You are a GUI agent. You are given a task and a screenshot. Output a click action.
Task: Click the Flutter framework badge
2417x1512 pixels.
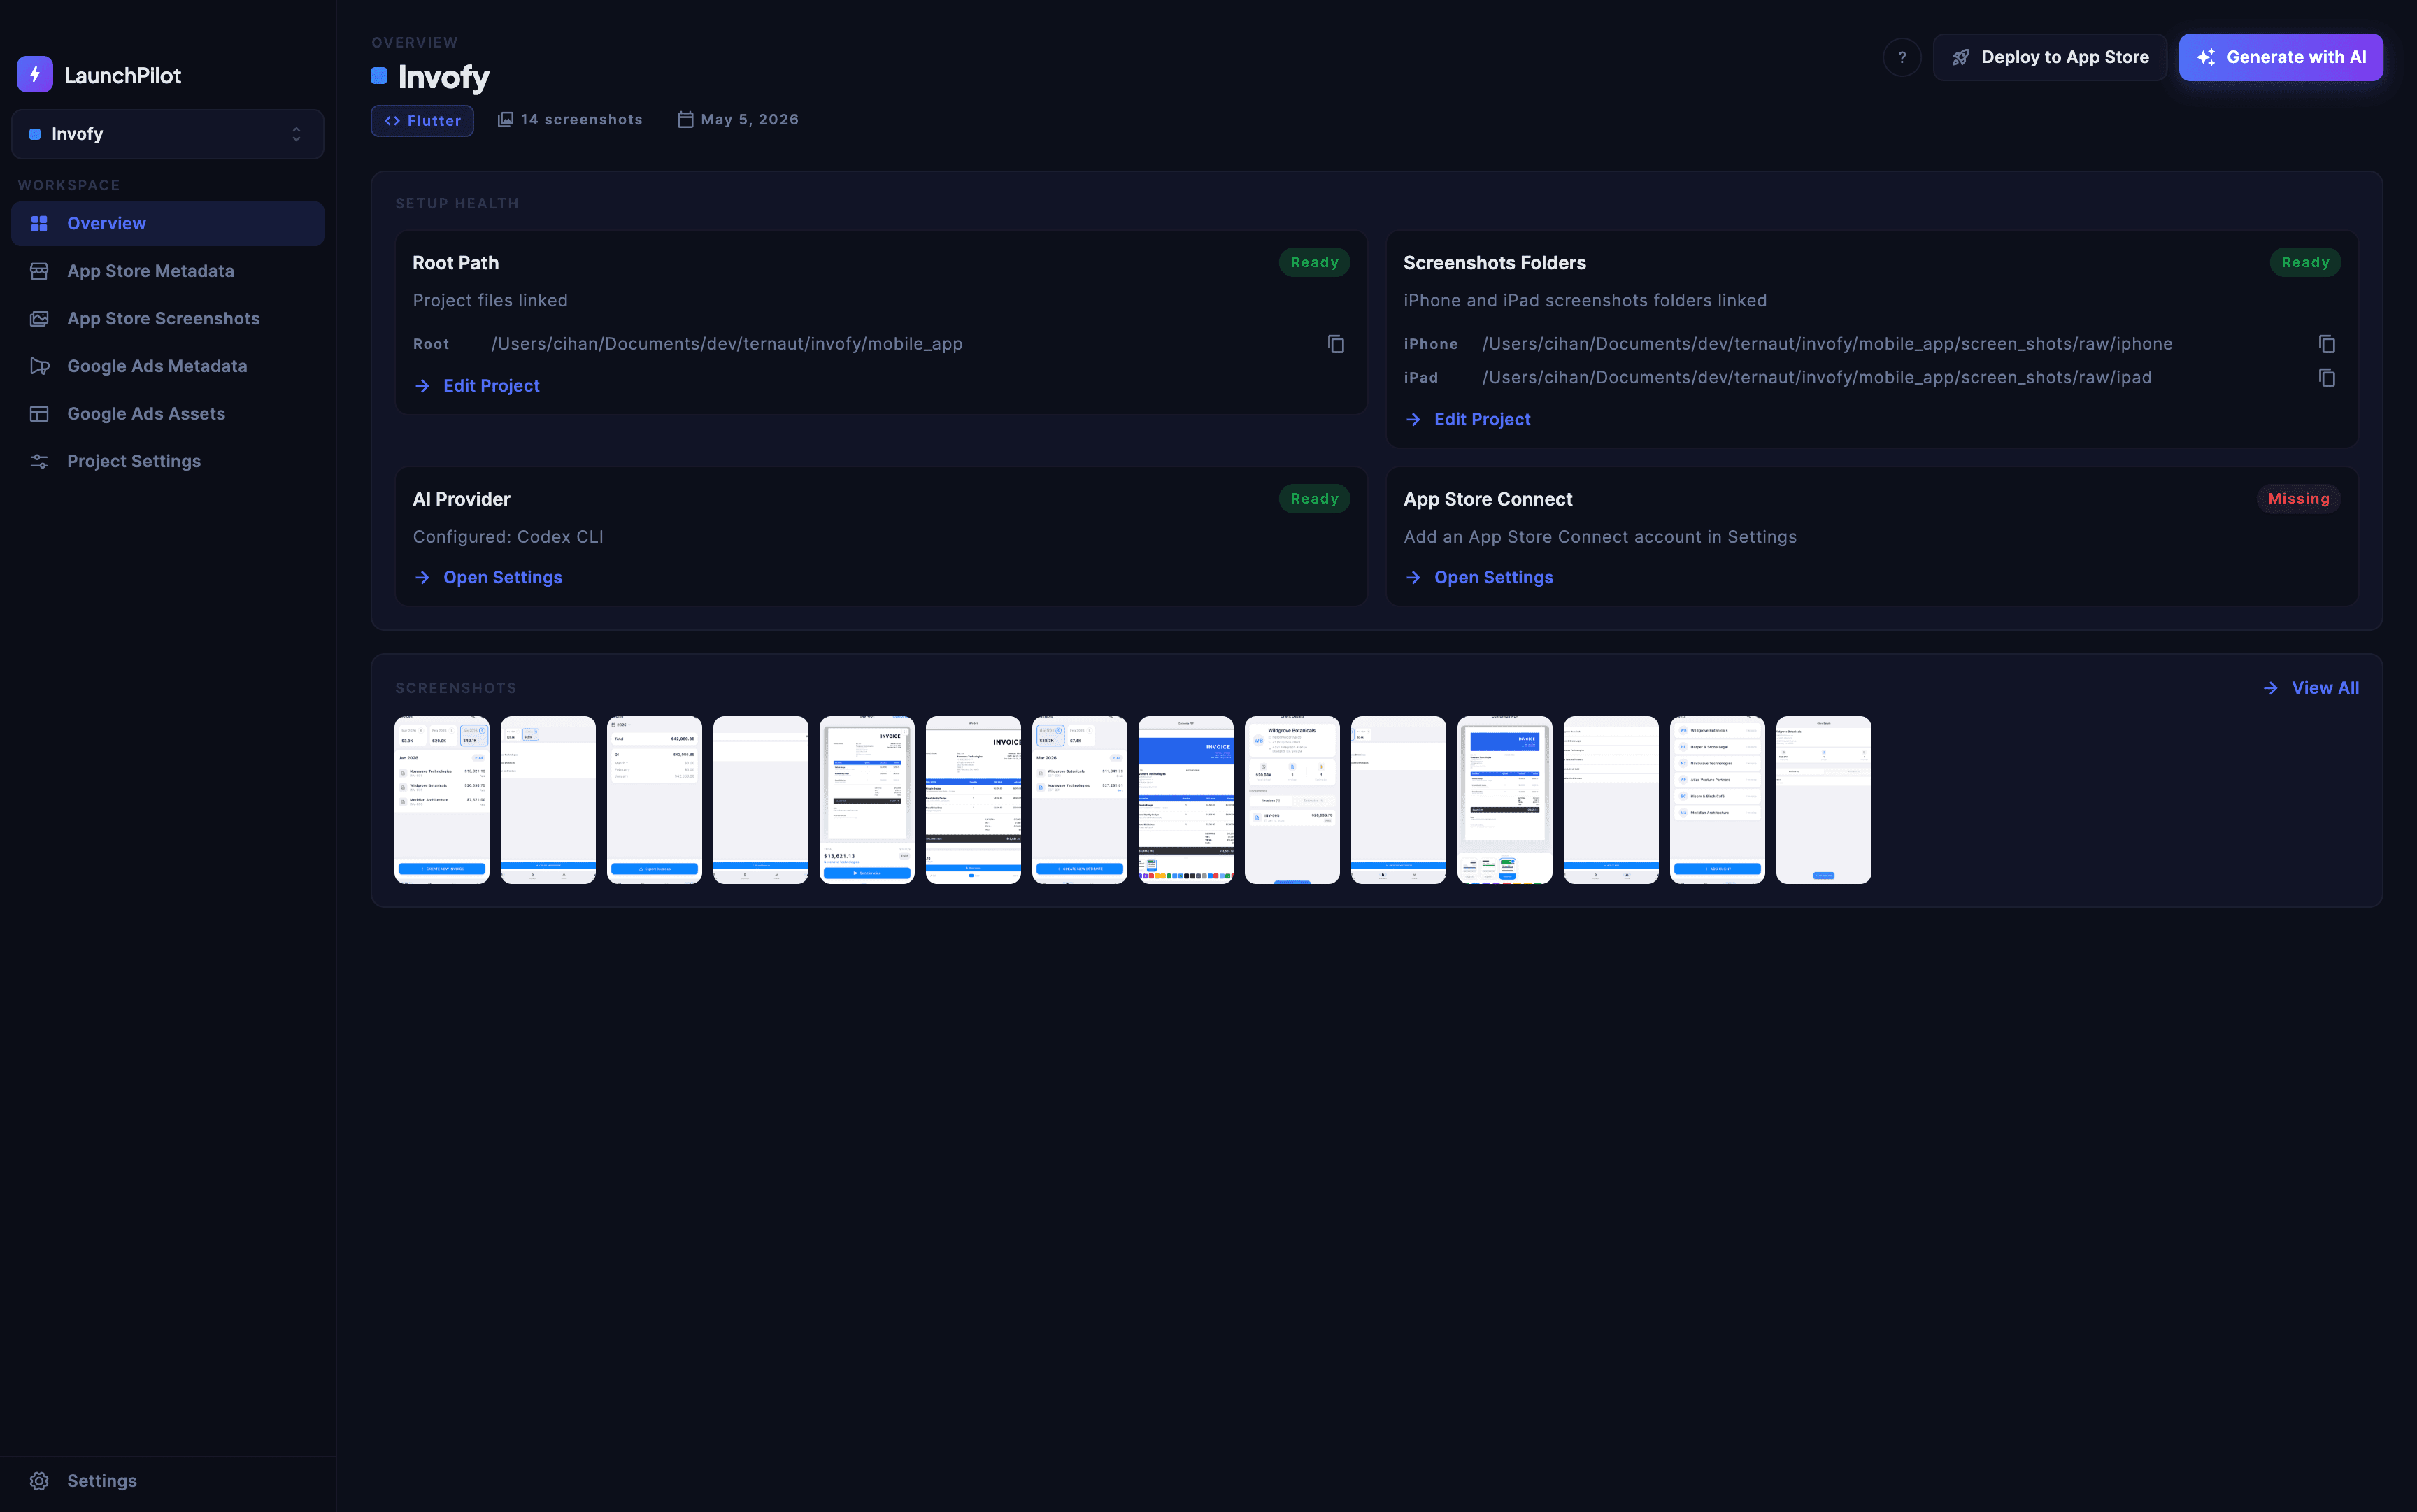click(422, 120)
